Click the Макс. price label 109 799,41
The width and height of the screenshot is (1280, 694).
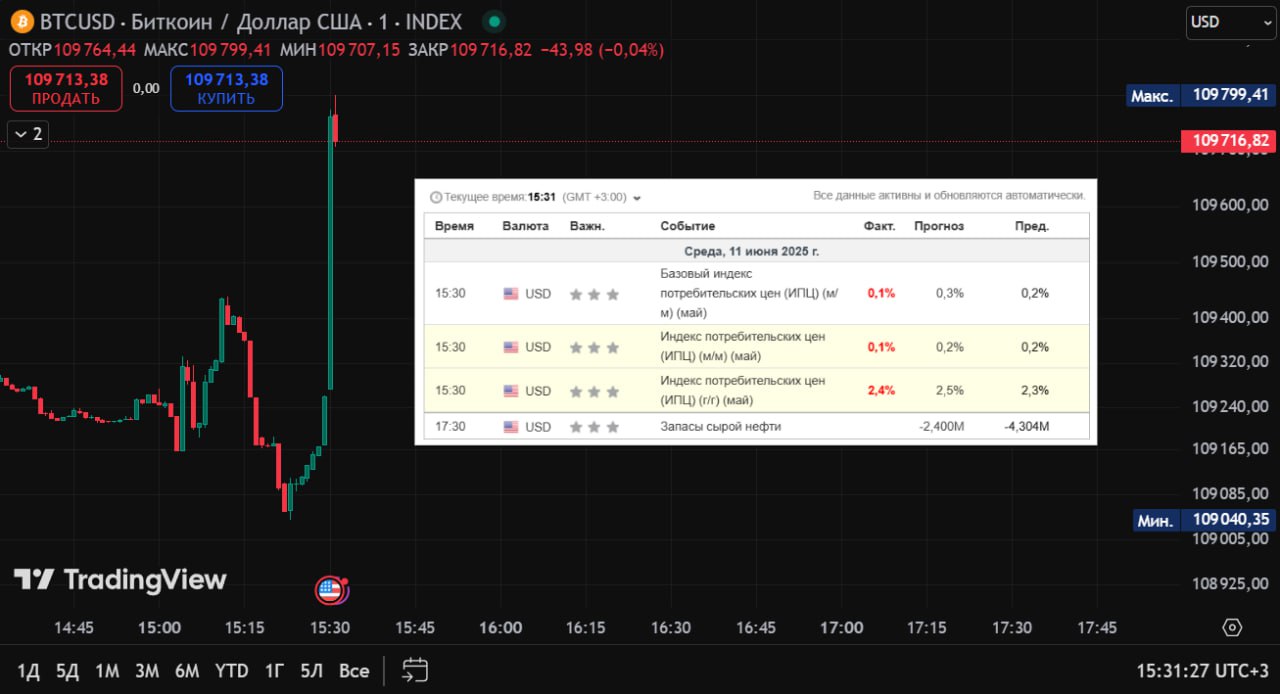pyautogui.click(x=1201, y=95)
